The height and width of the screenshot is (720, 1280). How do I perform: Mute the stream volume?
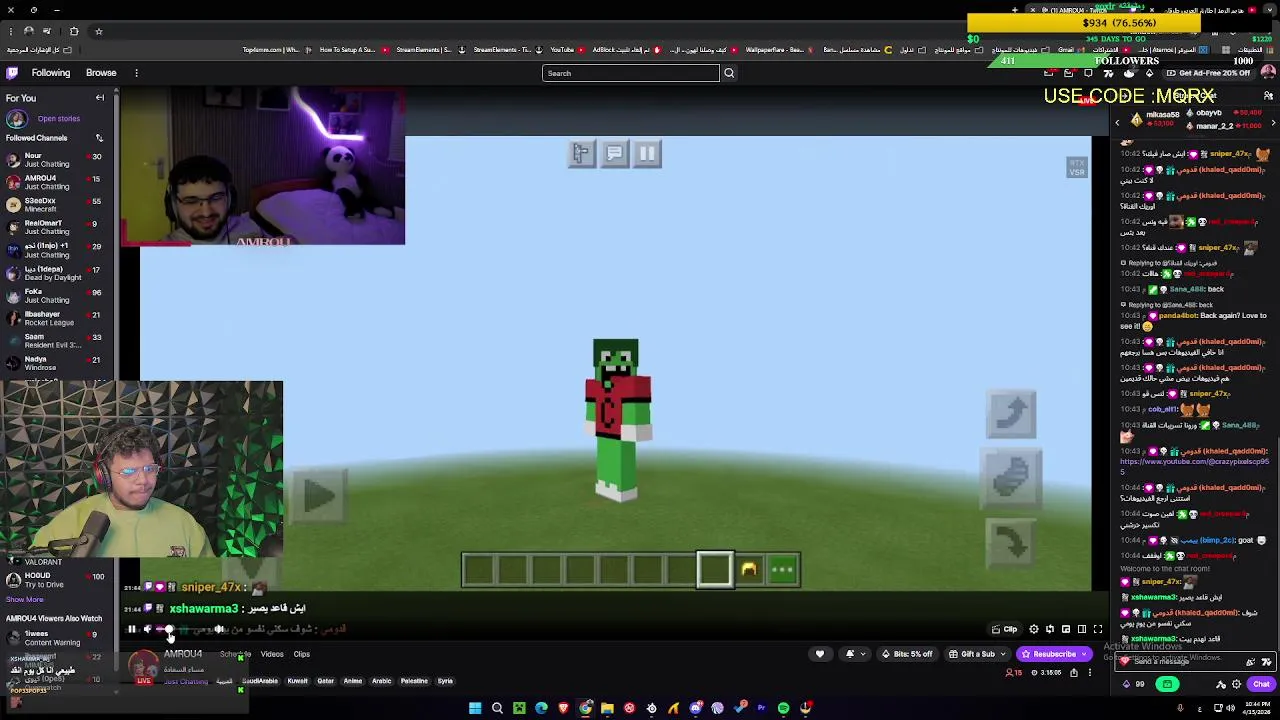click(x=148, y=629)
